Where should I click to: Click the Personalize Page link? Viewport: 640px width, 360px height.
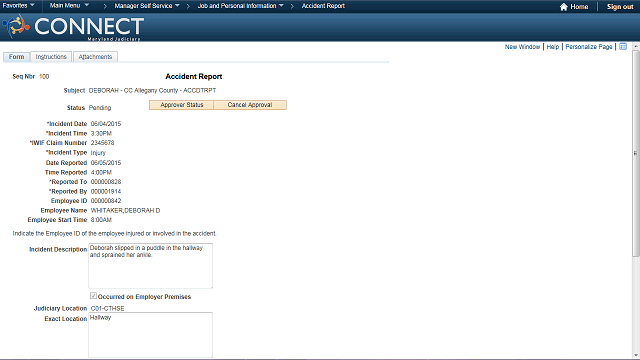(x=589, y=47)
